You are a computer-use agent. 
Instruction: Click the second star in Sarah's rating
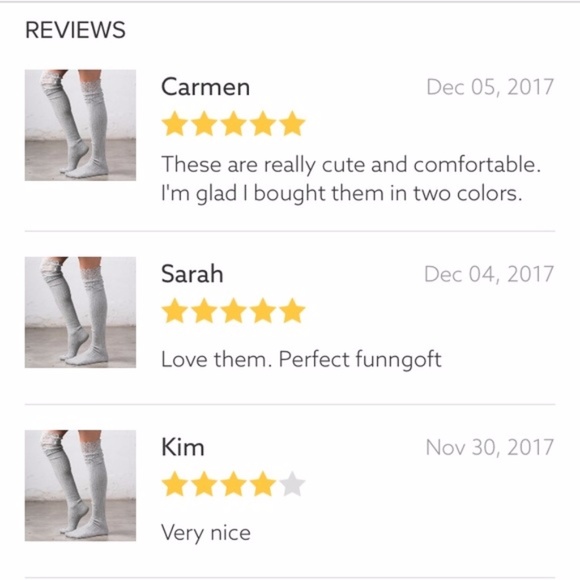coord(204,311)
